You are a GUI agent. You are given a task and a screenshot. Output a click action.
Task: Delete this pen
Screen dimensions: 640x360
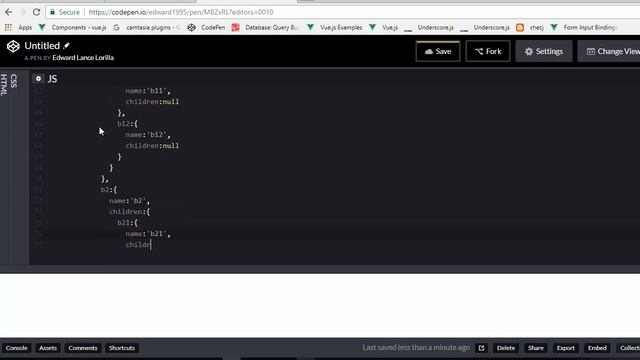(x=506, y=348)
